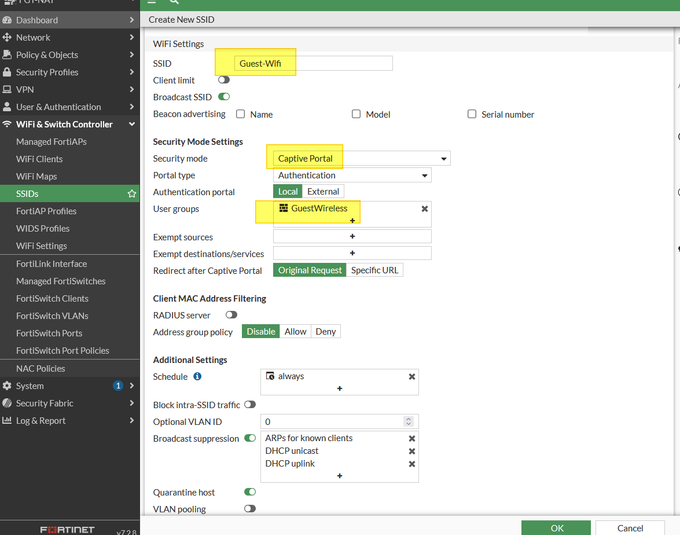Add an entry to Exempt sources
The image size is (680, 535).
(352, 237)
